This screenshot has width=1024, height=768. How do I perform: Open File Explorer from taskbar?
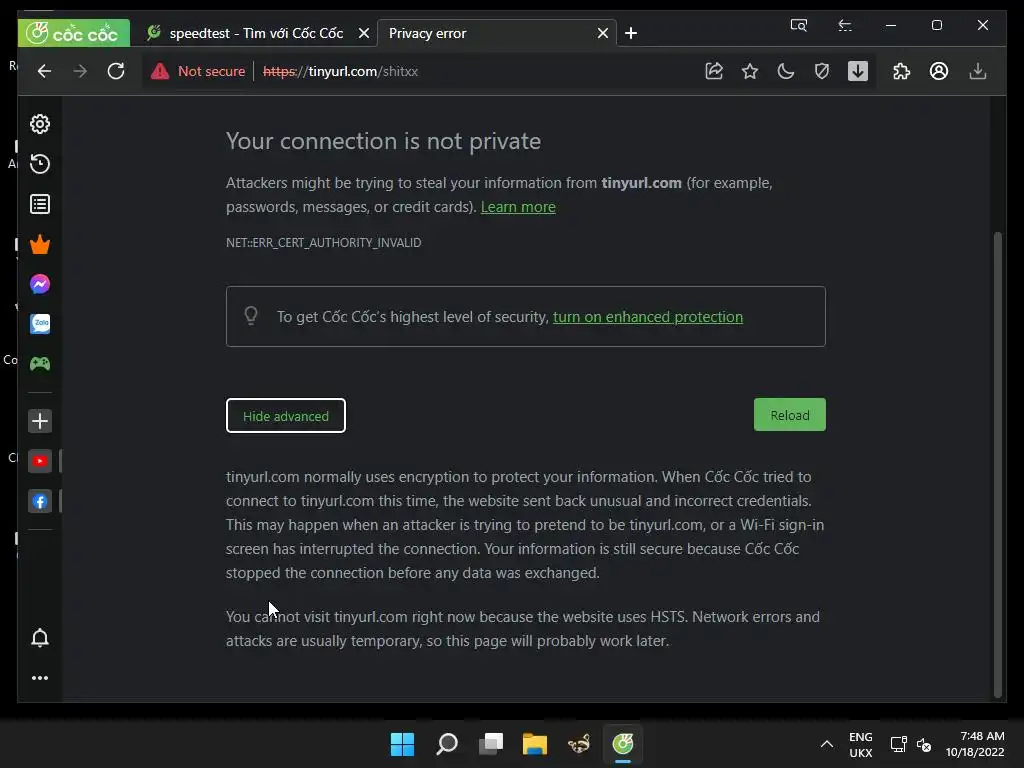(x=535, y=744)
